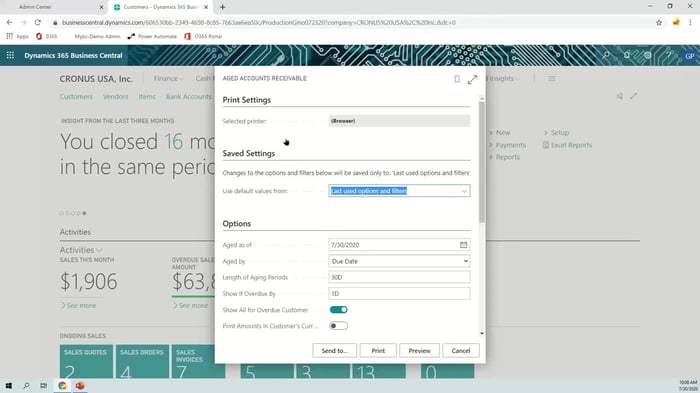Viewport: 700px width, 393px height.
Task: Click PowerPoint icon on taskbar
Action: click(80, 385)
